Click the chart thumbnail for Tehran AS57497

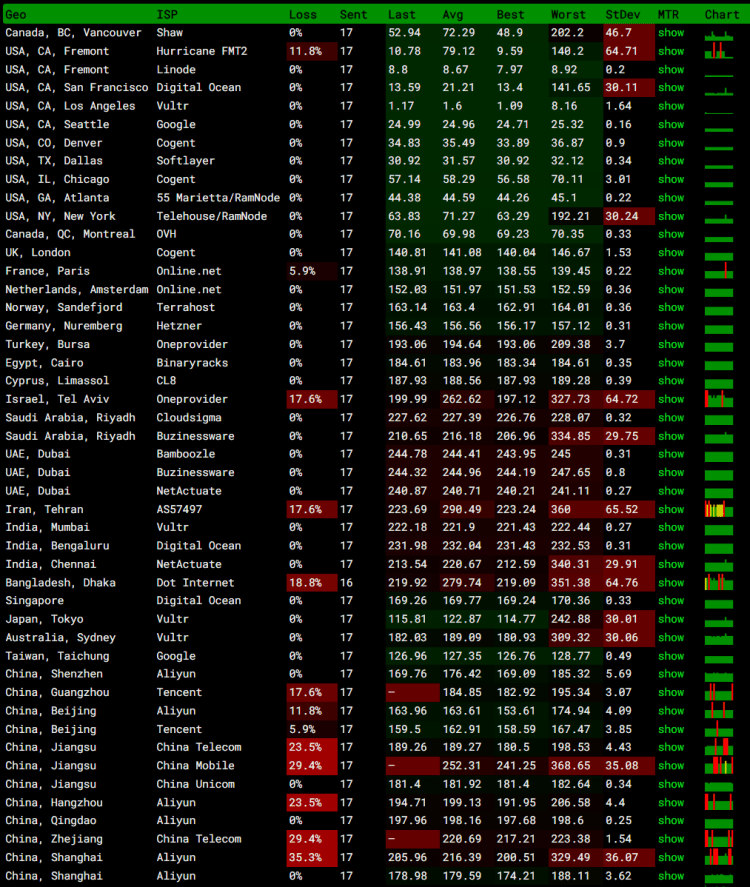[x=721, y=509]
